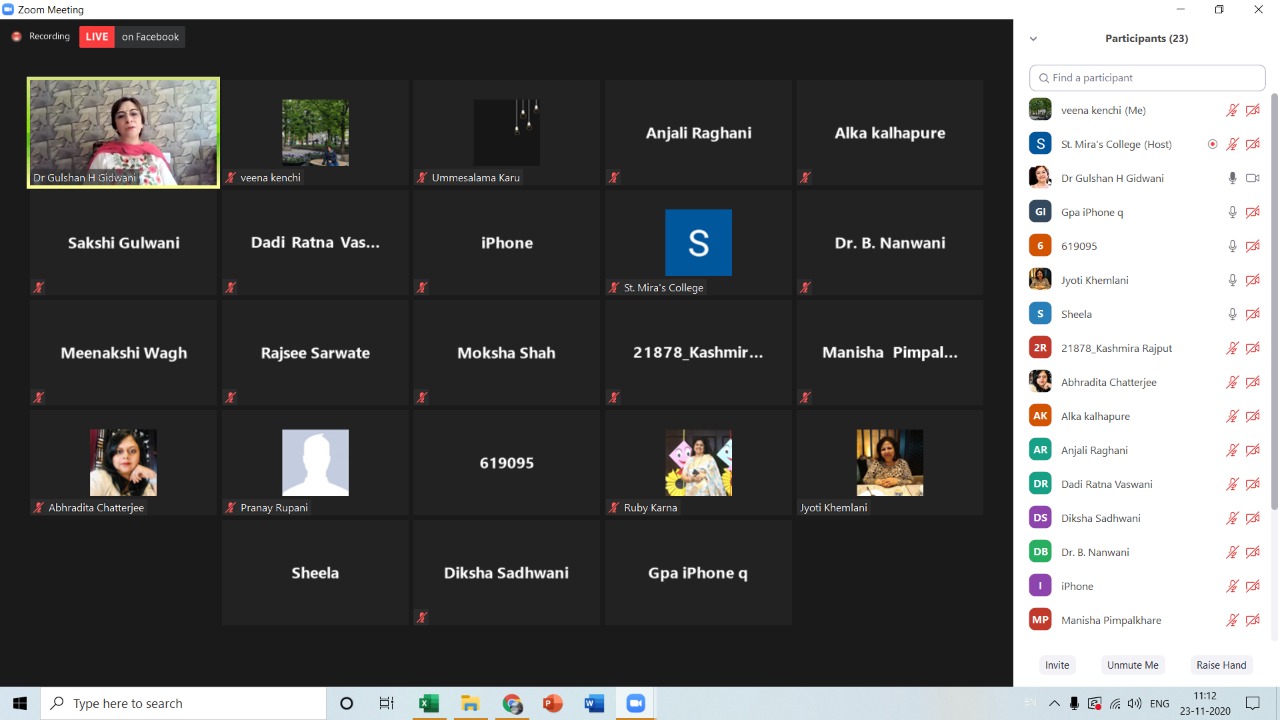Toggle Jyoti Khemlani's video-off icon
Viewport: 1280px width, 720px height.
[1252, 280]
